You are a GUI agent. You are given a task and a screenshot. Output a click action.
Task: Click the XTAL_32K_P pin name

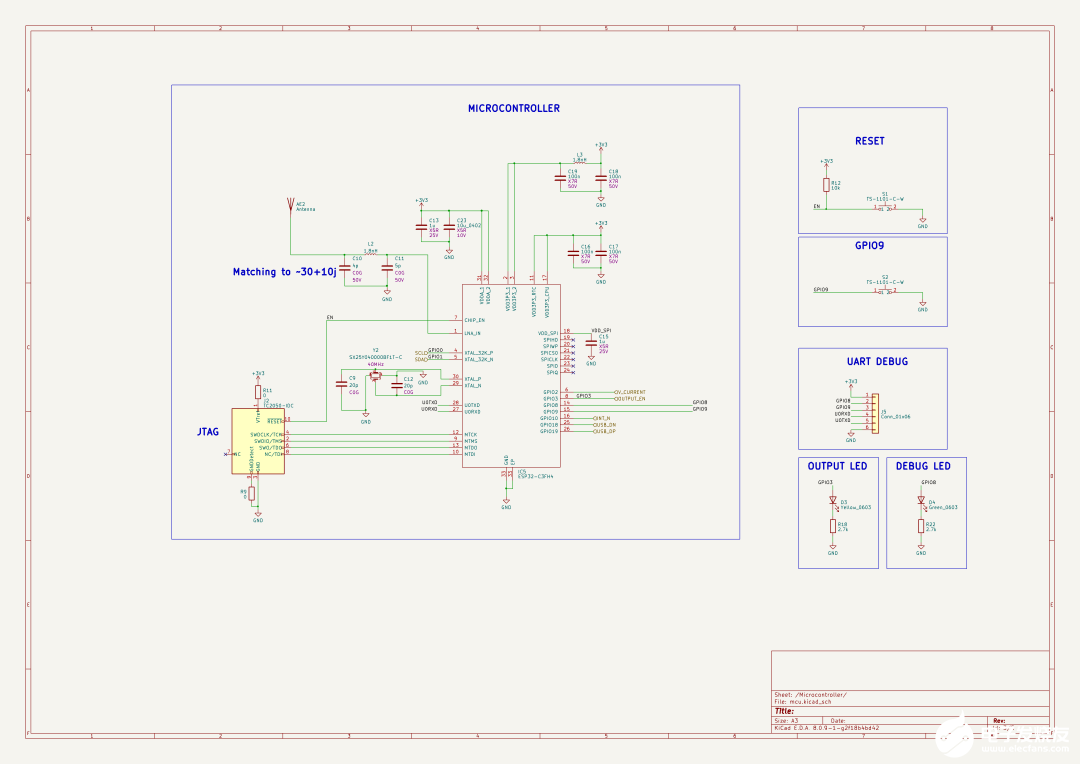pos(479,353)
